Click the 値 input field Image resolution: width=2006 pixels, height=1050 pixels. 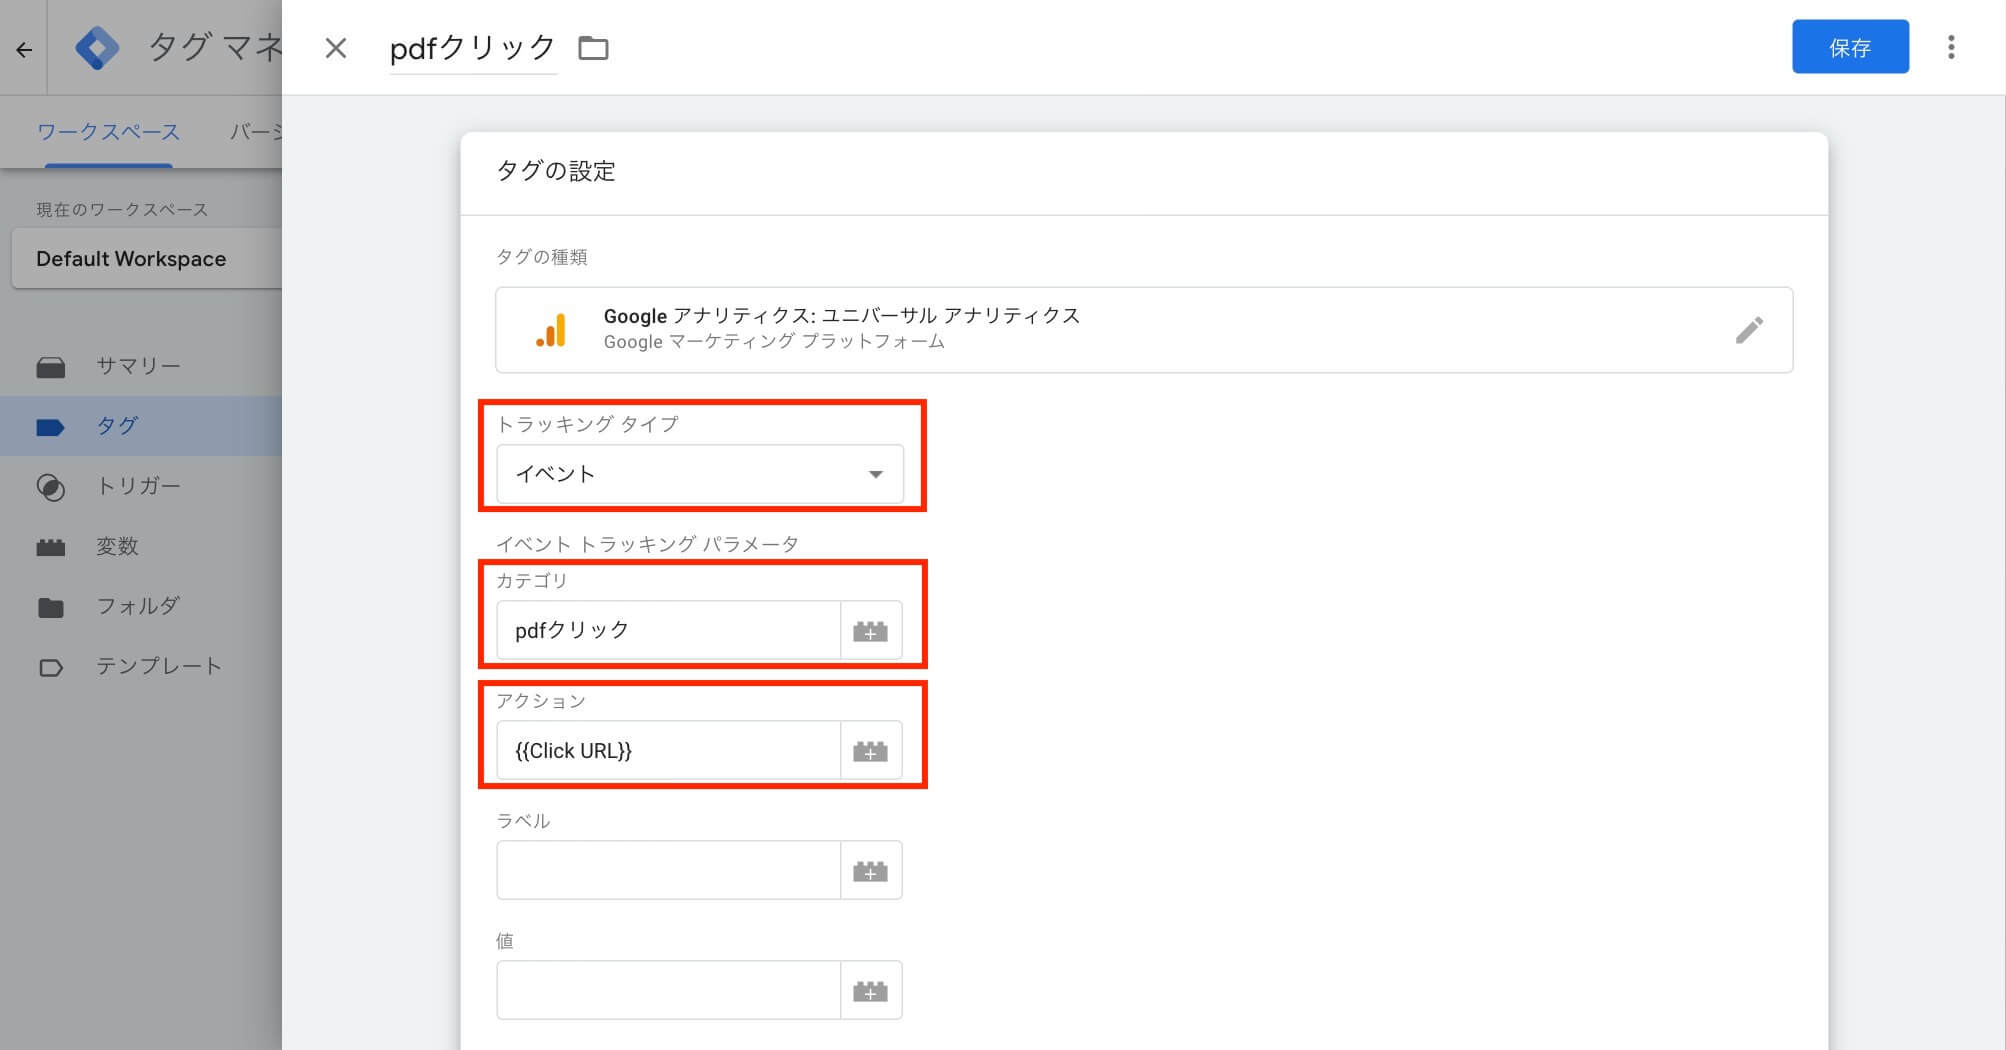(x=668, y=990)
